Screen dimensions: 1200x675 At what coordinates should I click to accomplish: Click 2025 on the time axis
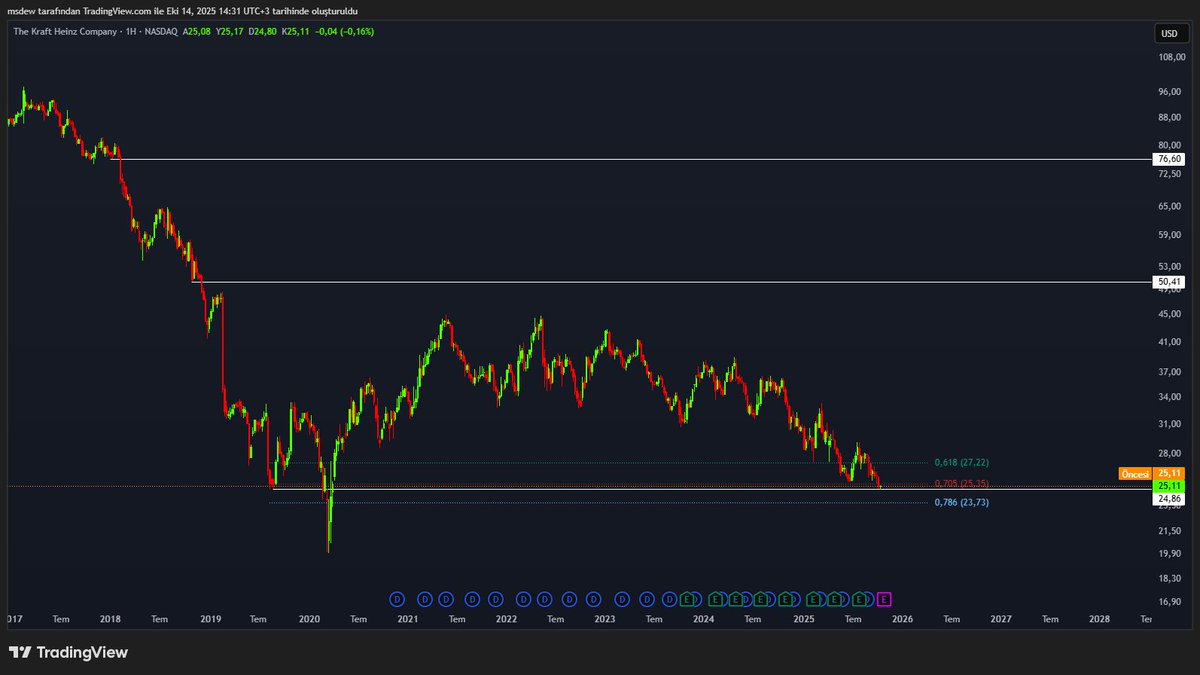804,619
